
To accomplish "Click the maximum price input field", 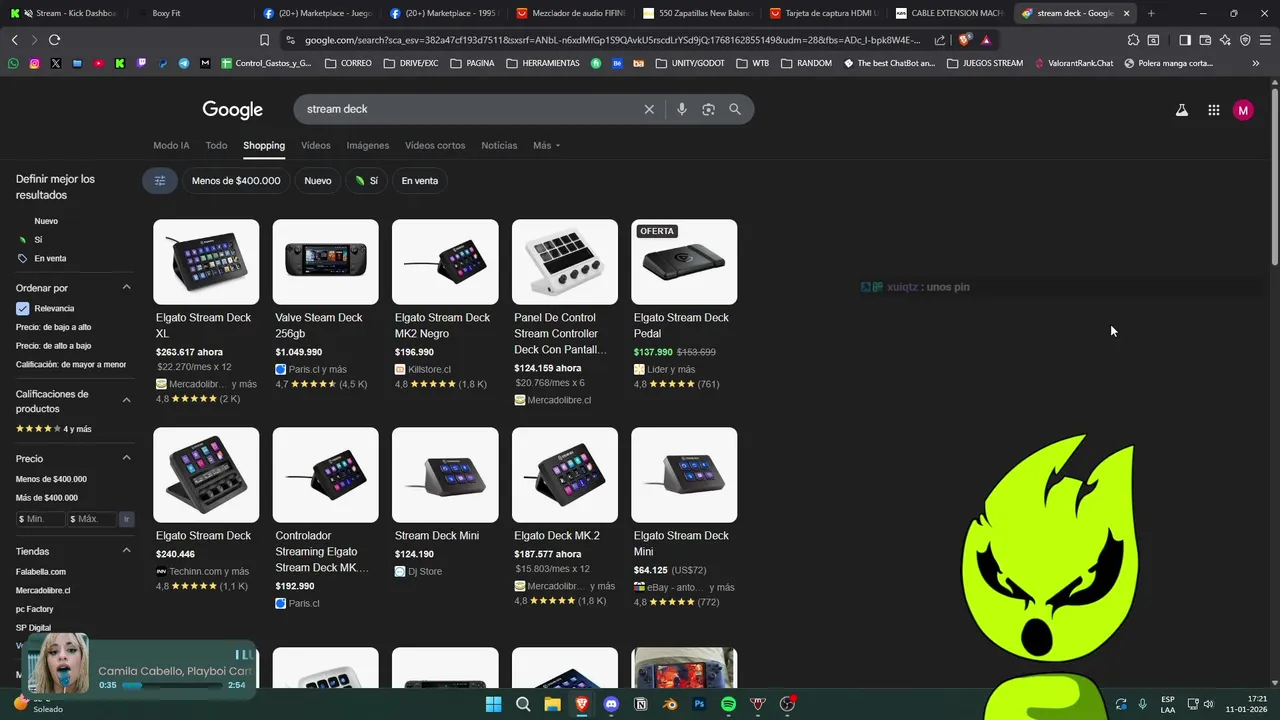I will pos(93,519).
